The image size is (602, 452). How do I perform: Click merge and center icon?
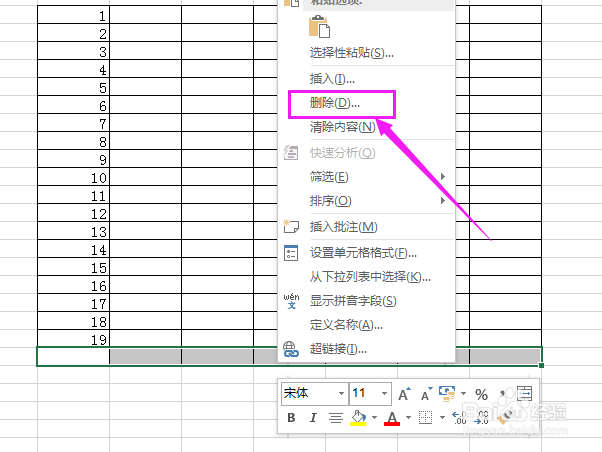point(524,394)
